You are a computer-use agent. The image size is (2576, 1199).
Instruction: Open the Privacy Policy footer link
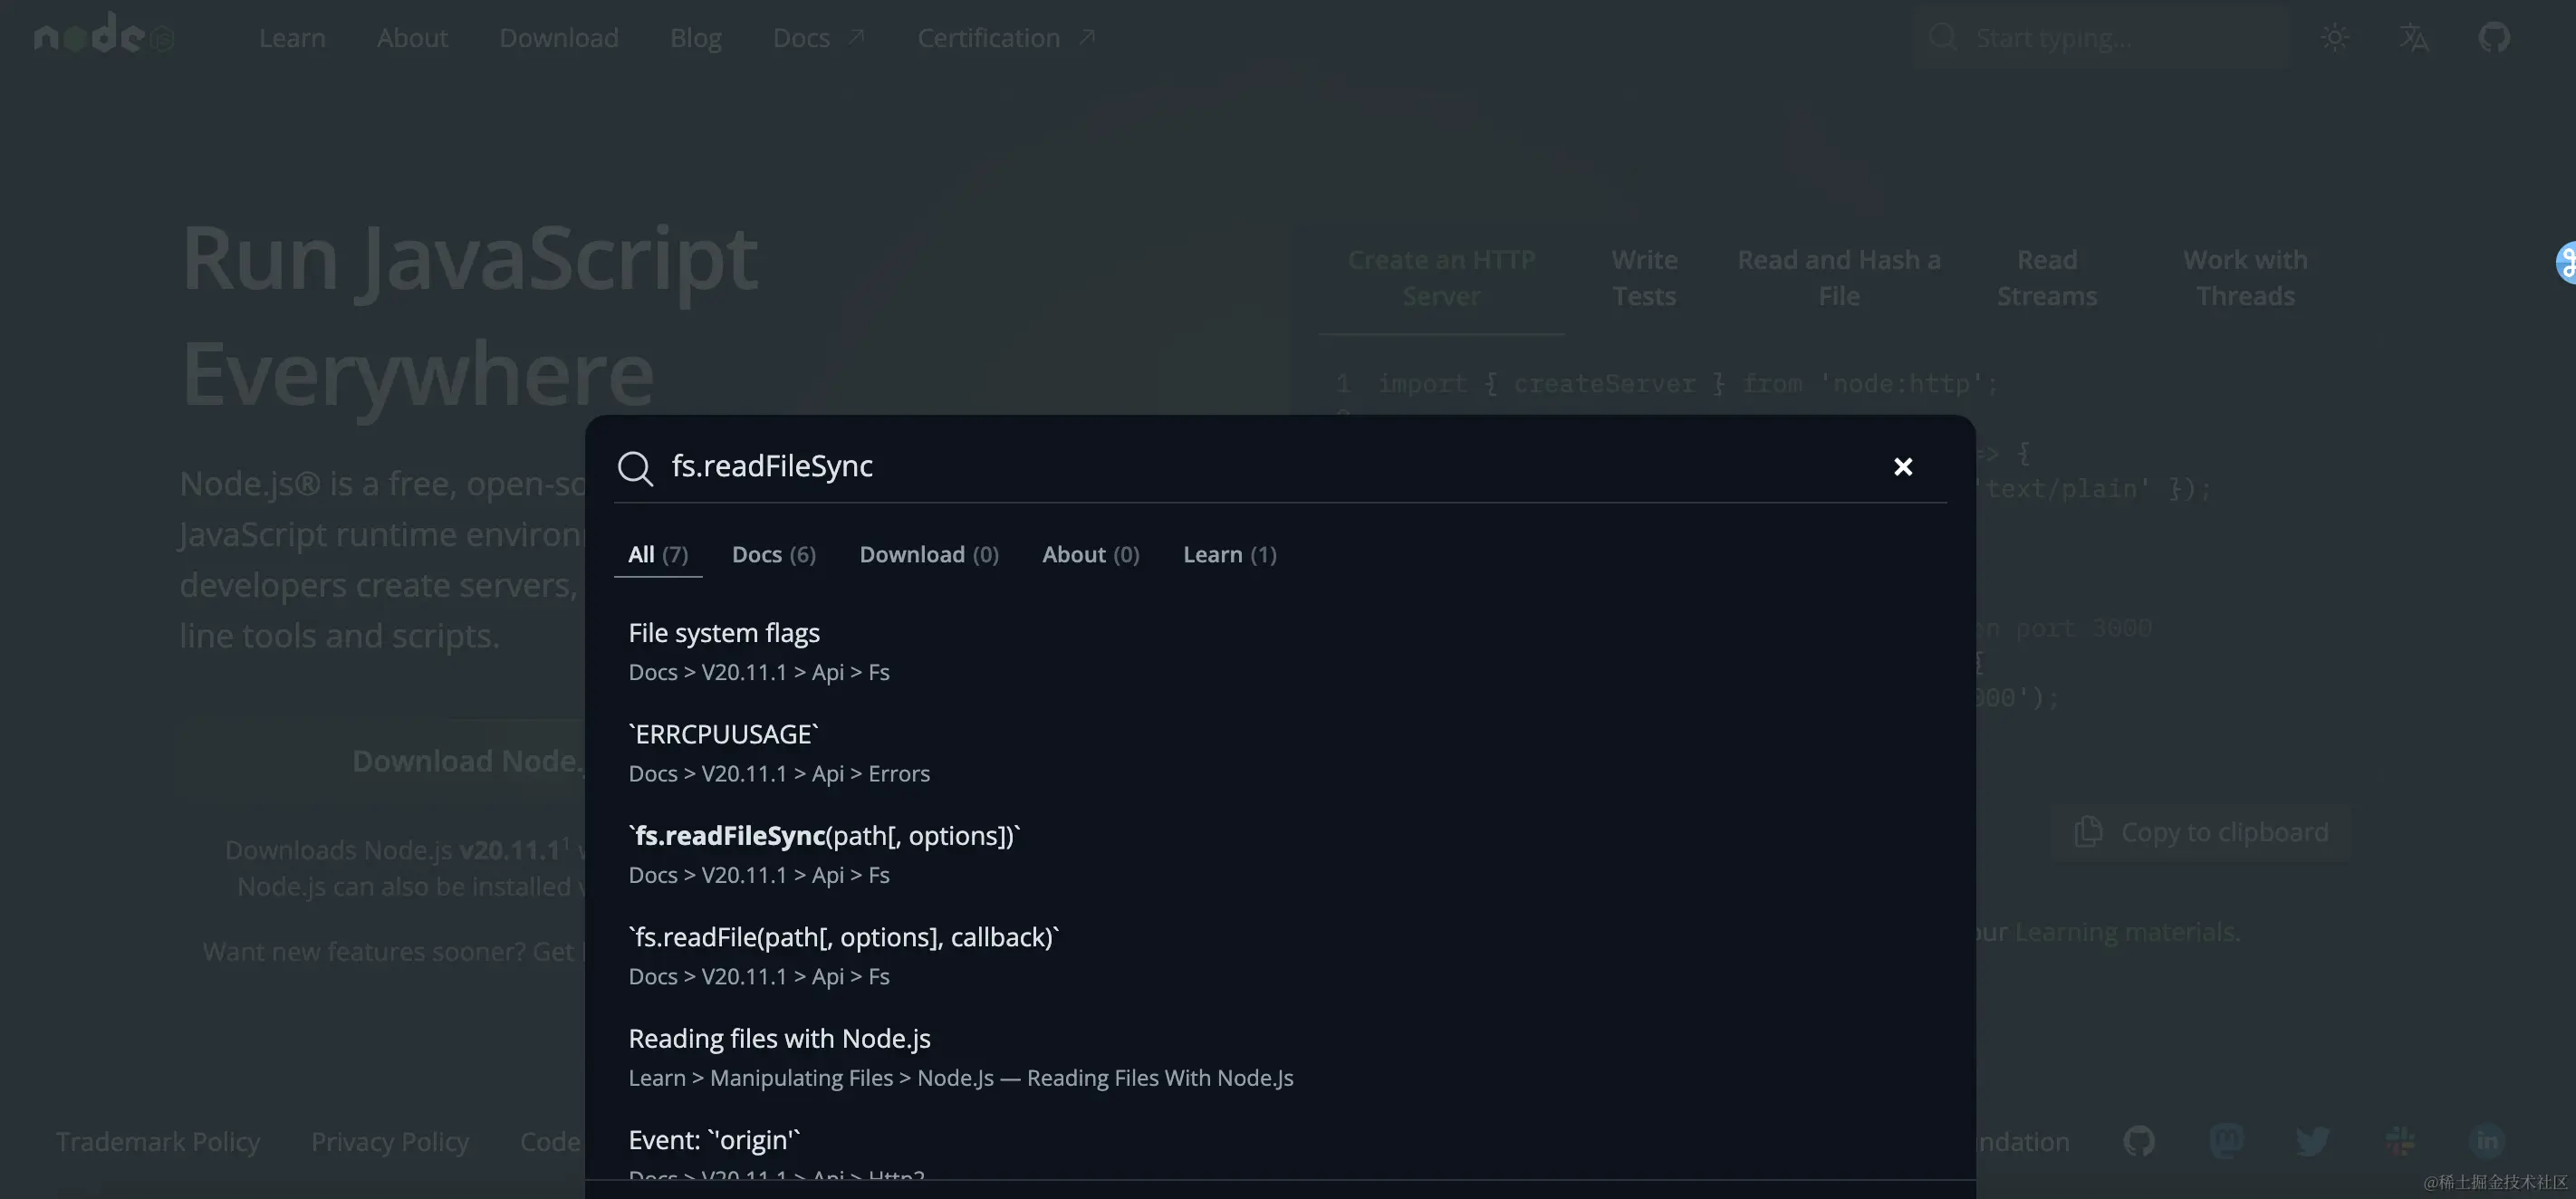390,1141
